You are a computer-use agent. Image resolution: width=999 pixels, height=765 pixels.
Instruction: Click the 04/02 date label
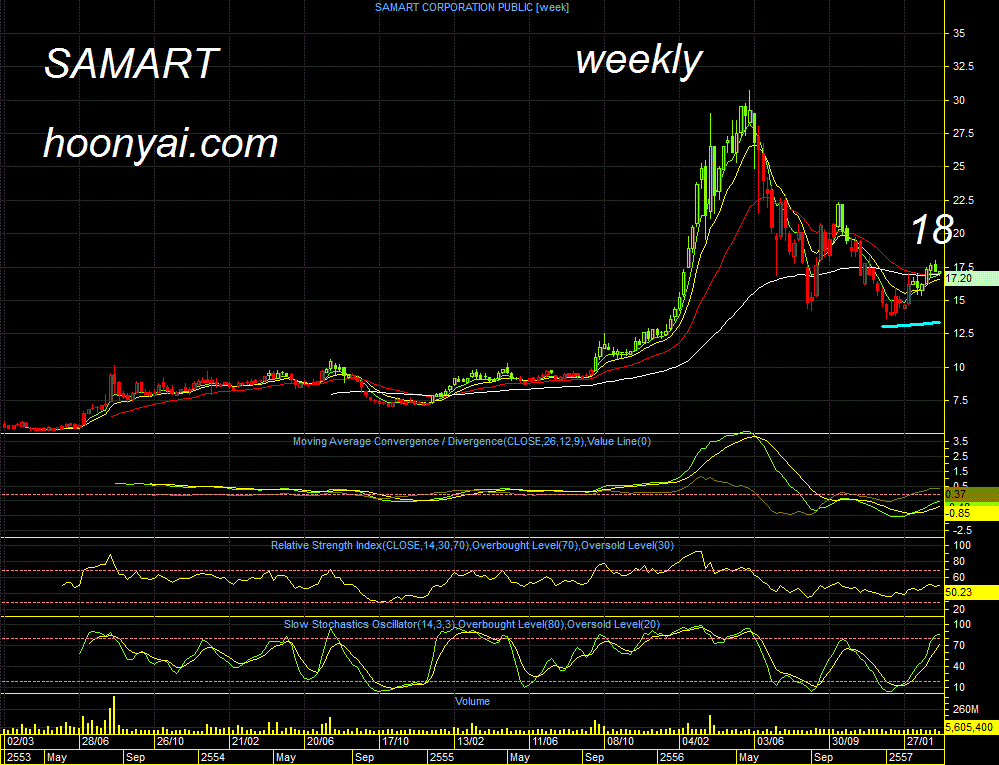pos(695,741)
